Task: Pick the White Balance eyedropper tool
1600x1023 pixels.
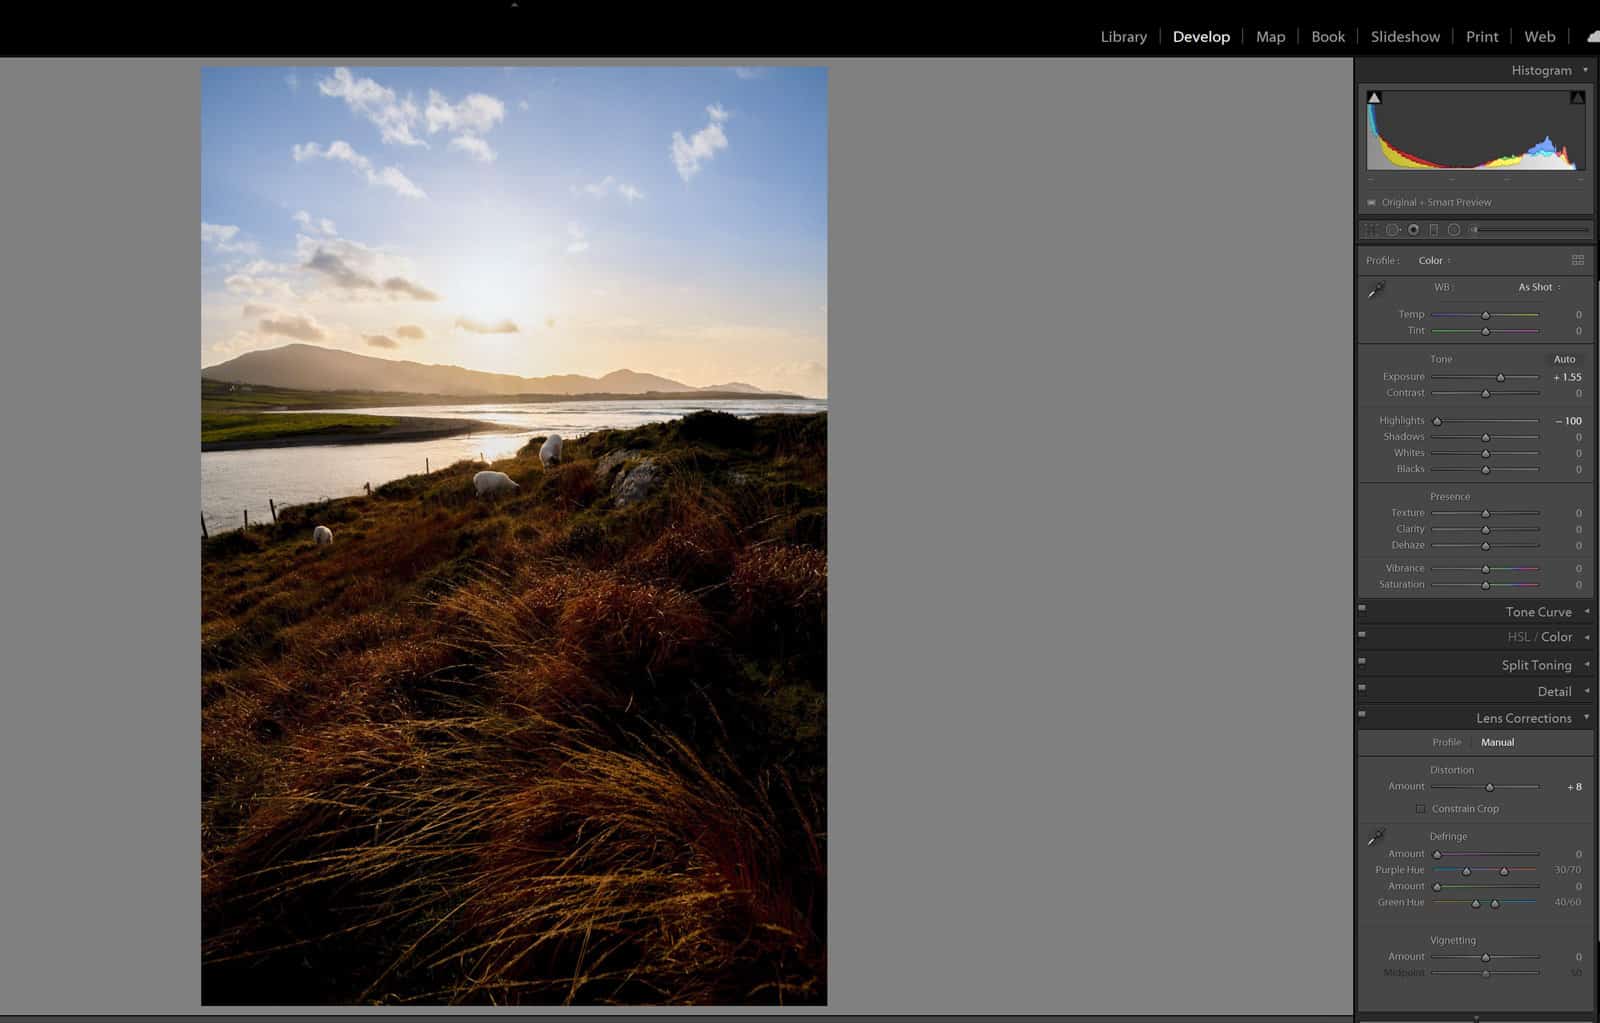Action: [x=1376, y=291]
